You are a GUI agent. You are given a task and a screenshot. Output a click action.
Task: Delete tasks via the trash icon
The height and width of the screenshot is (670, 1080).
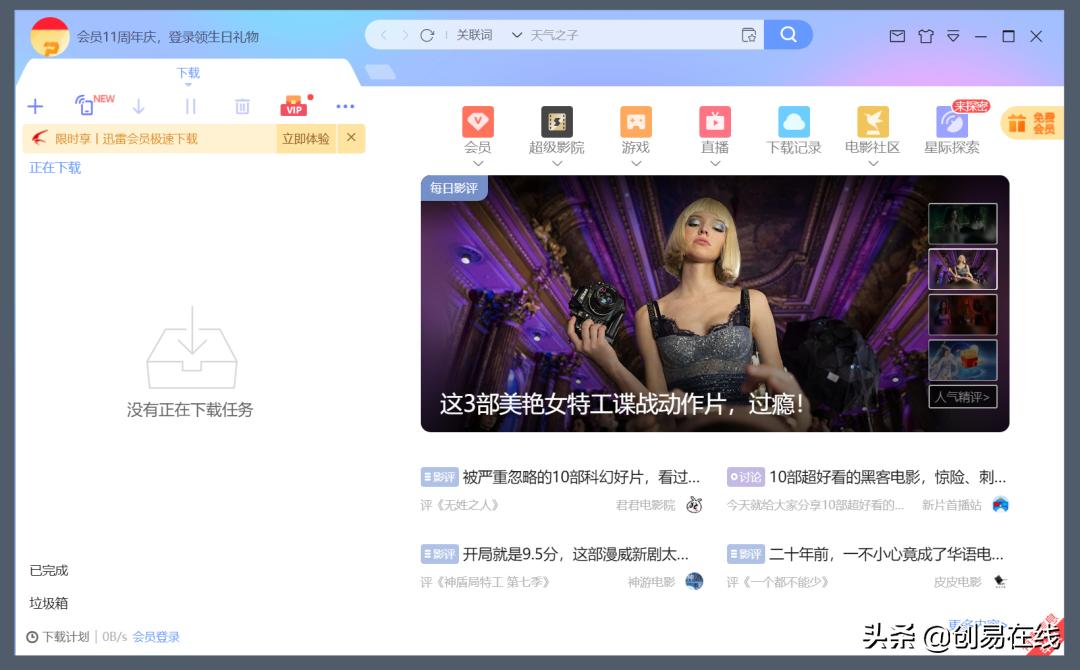click(x=242, y=106)
